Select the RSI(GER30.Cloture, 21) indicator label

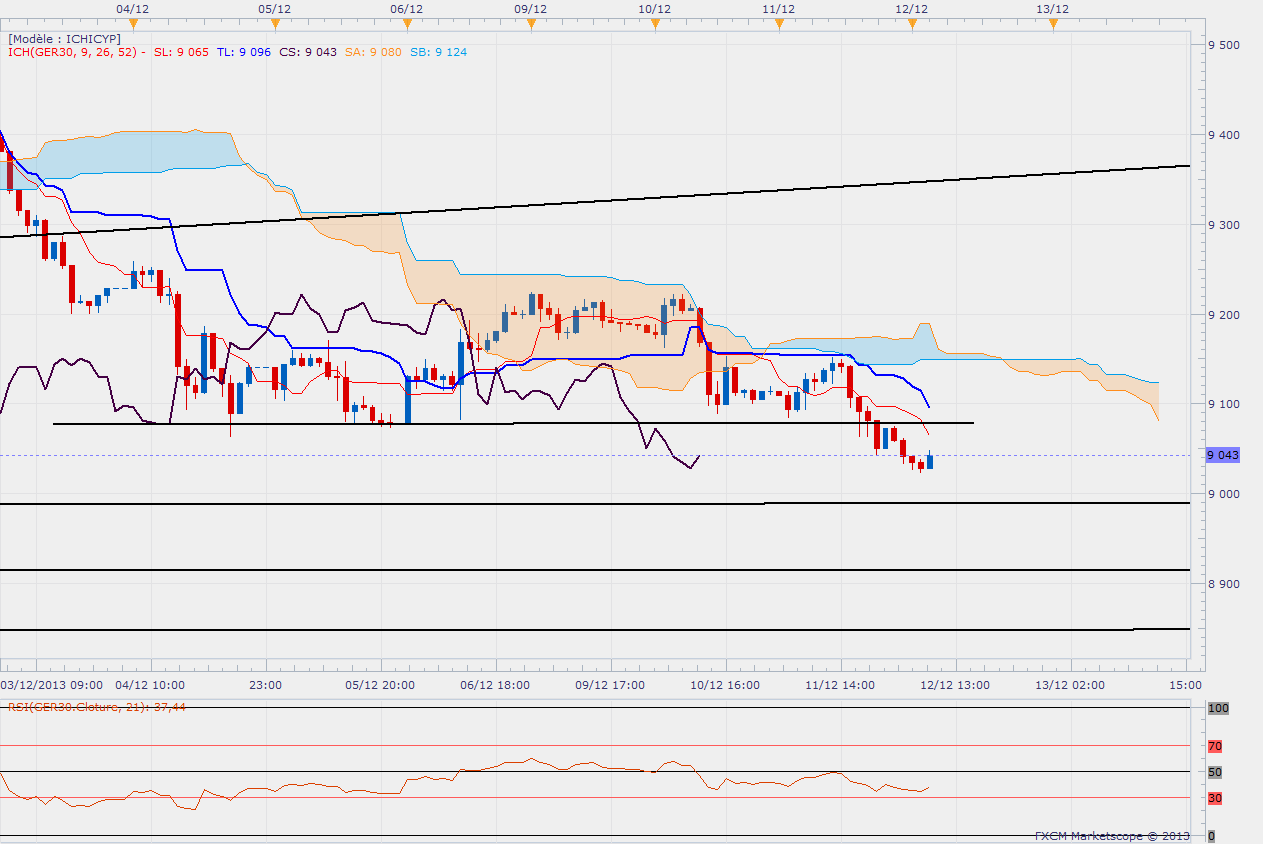[x=97, y=707]
